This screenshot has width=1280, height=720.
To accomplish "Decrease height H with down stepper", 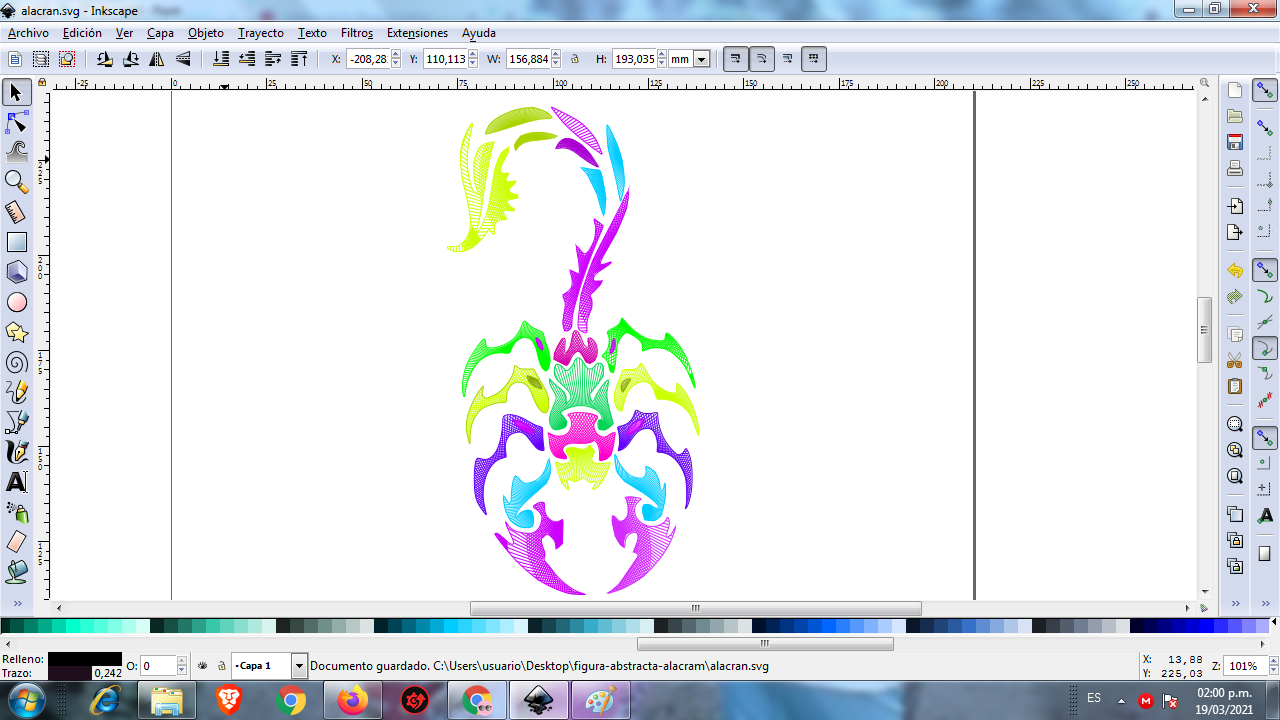I will [662, 64].
